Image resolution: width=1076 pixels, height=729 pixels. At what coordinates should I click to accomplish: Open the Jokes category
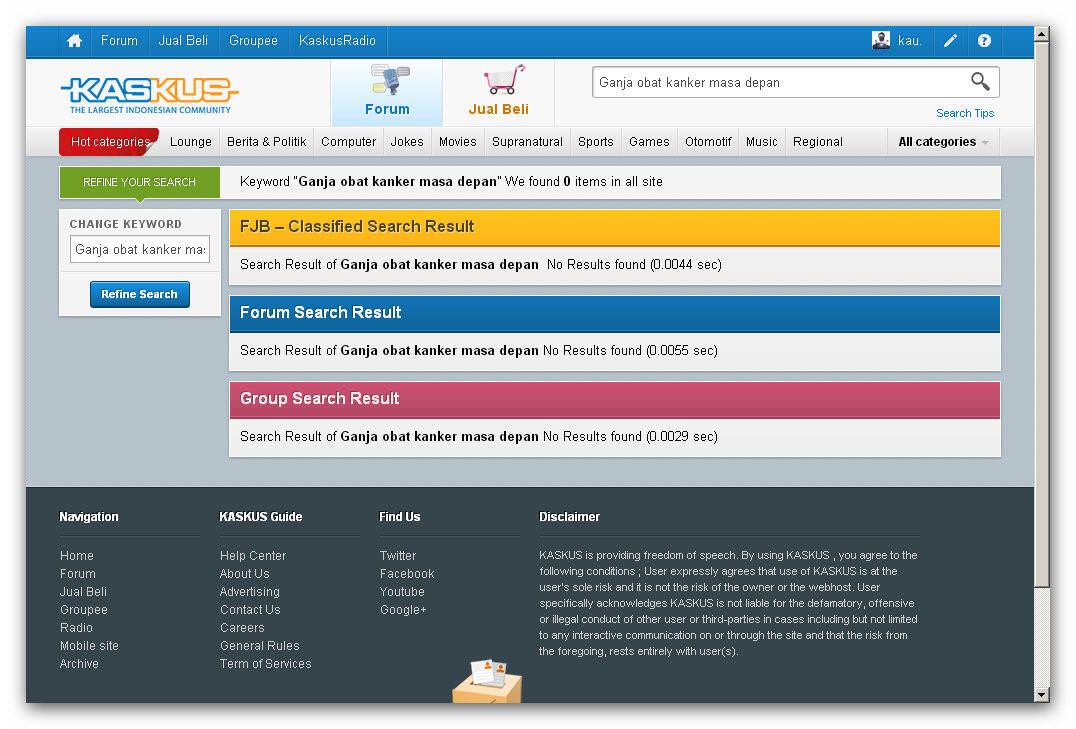(x=407, y=142)
